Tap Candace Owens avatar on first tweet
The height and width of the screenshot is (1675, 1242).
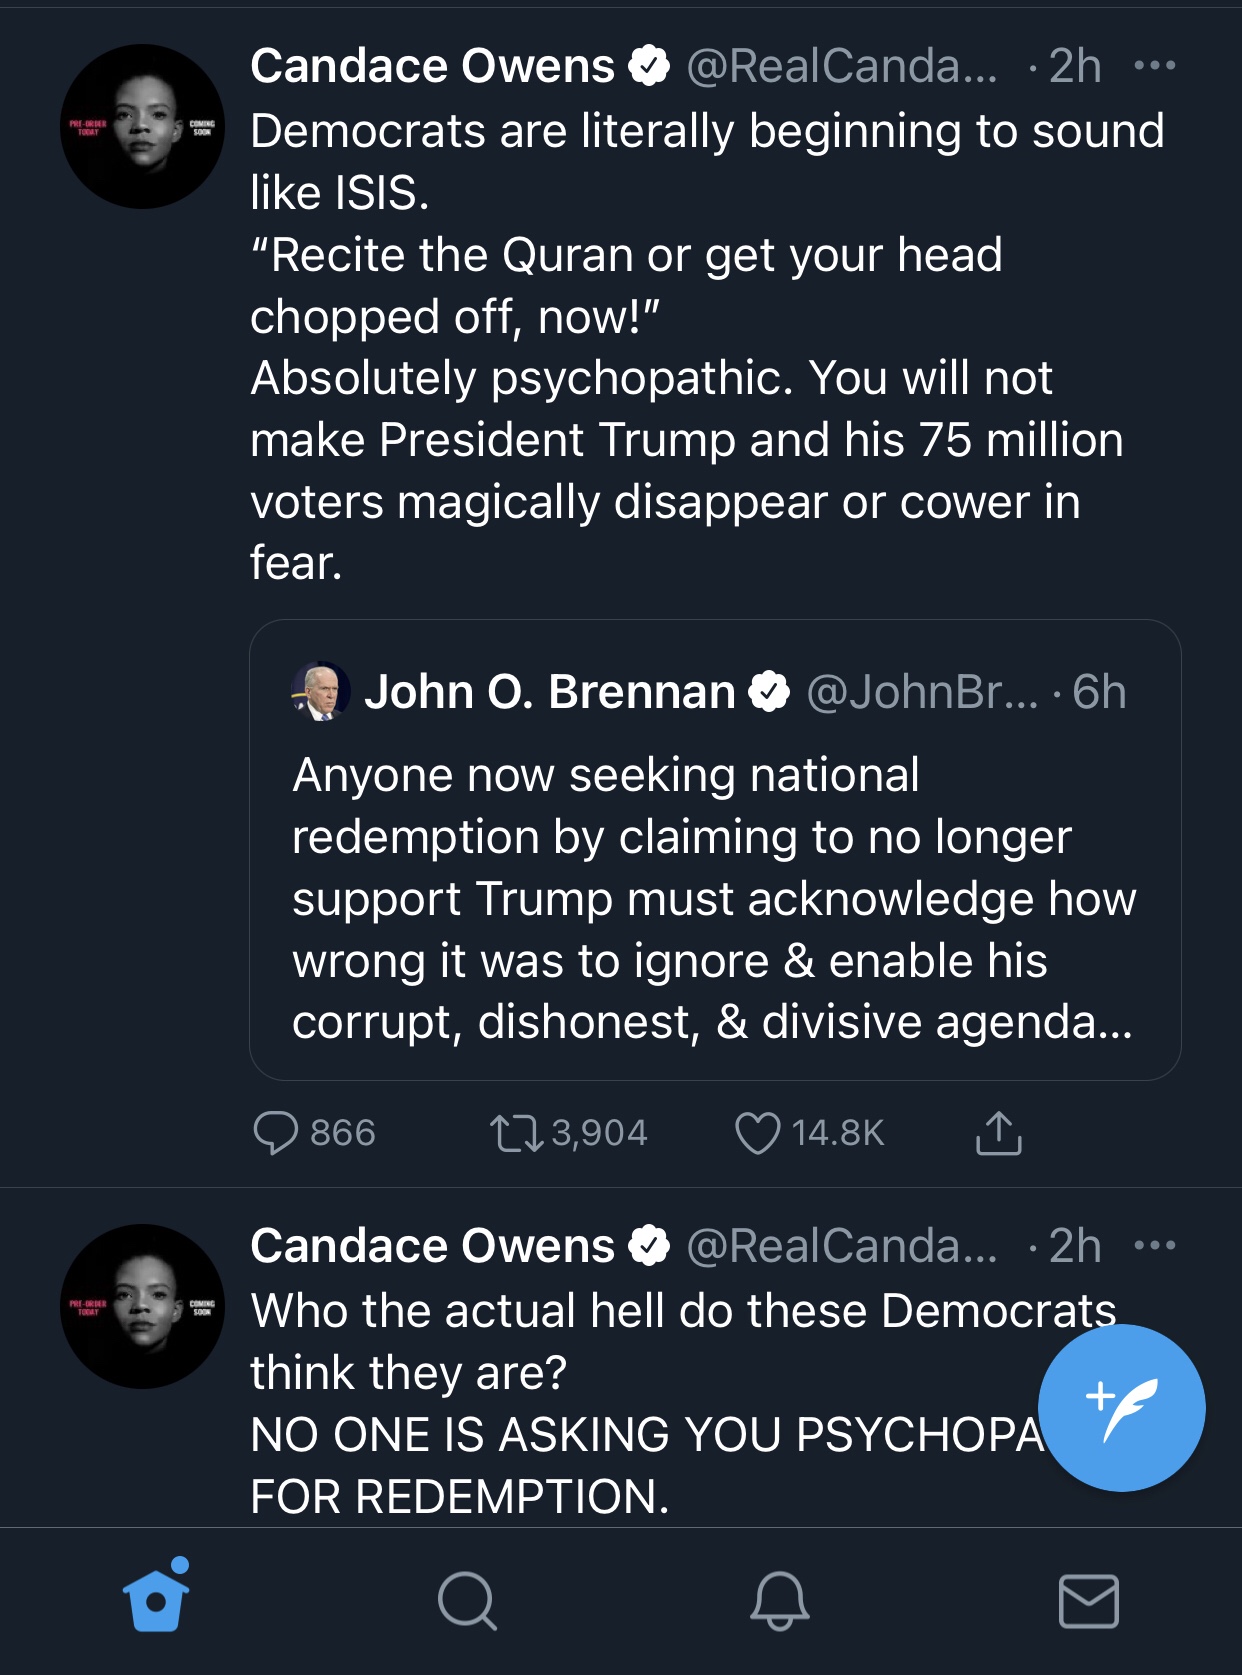pos(142,126)
